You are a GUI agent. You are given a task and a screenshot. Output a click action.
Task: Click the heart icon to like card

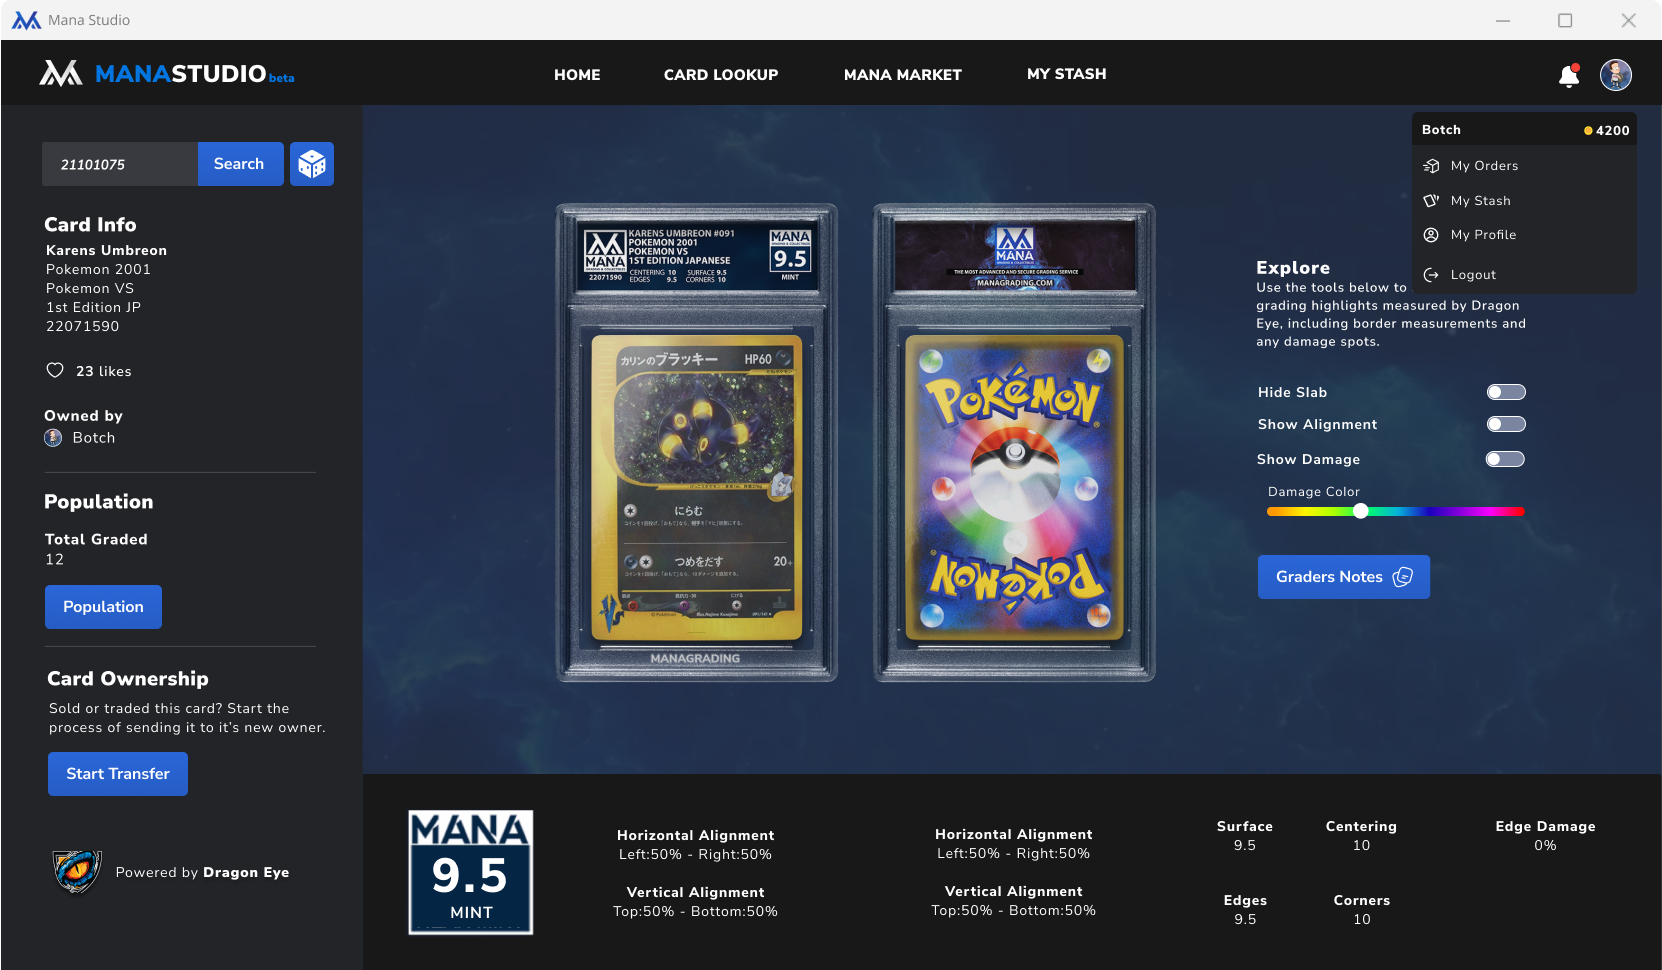click(x=55, y=371)
